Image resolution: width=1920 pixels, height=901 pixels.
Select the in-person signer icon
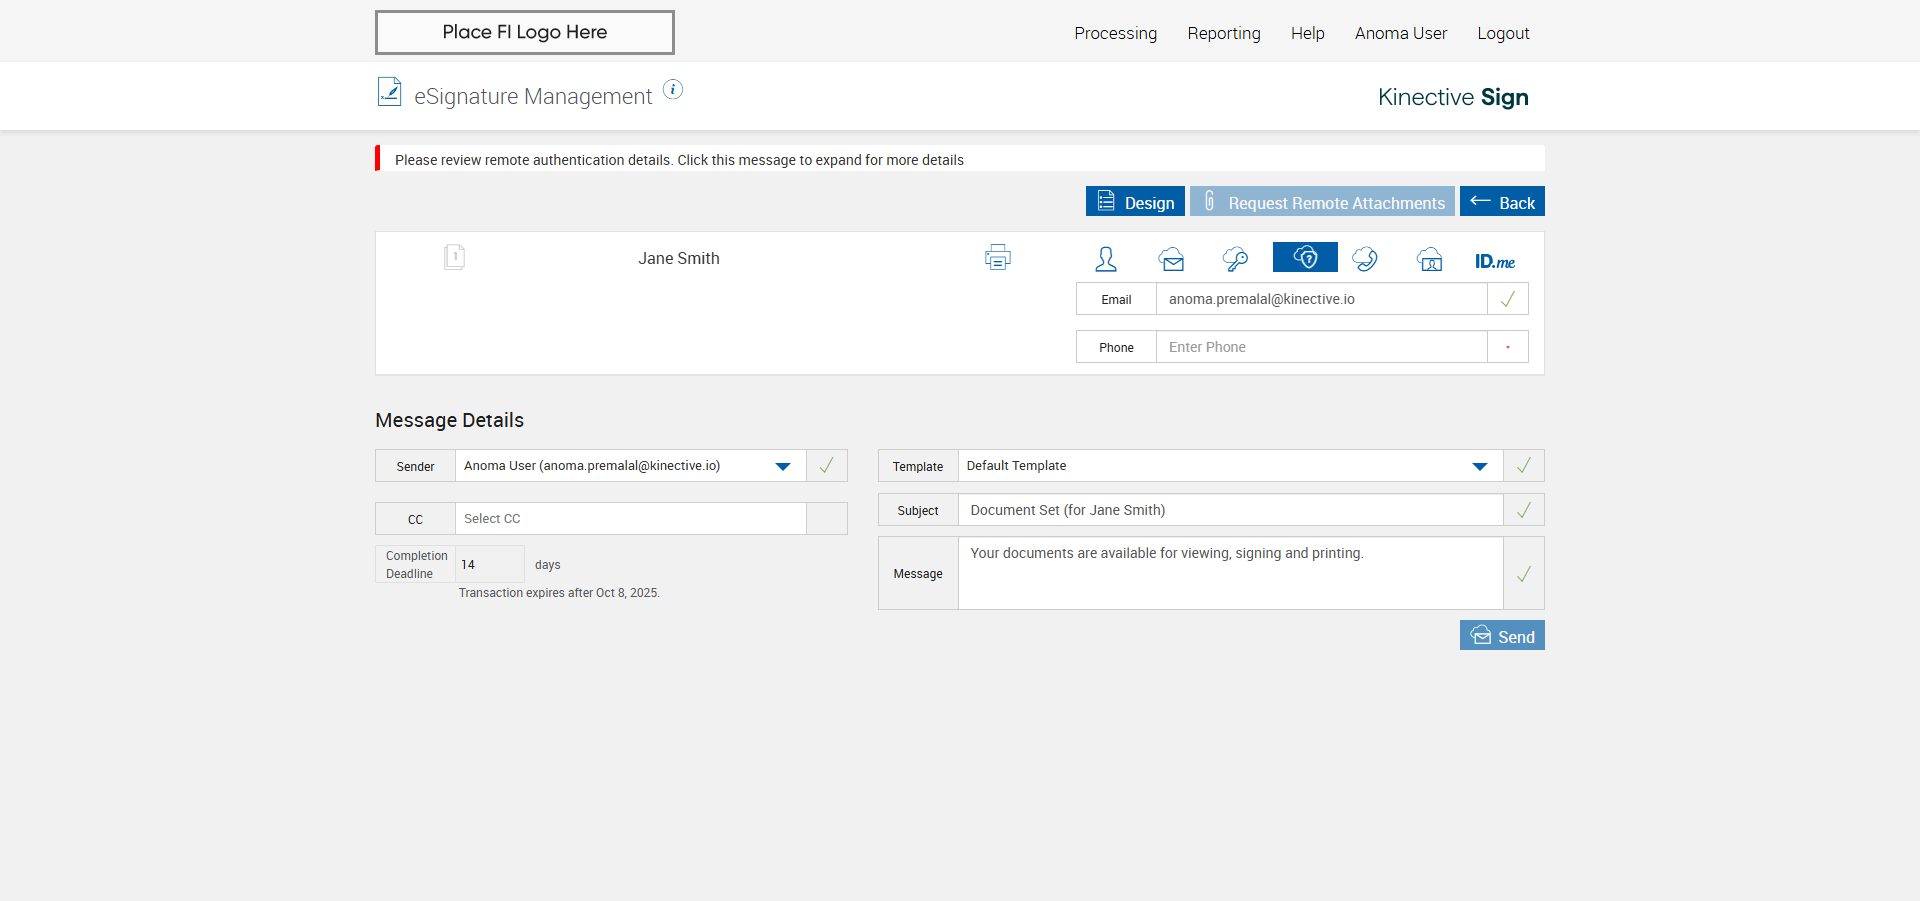click(x=1106, y=259)
